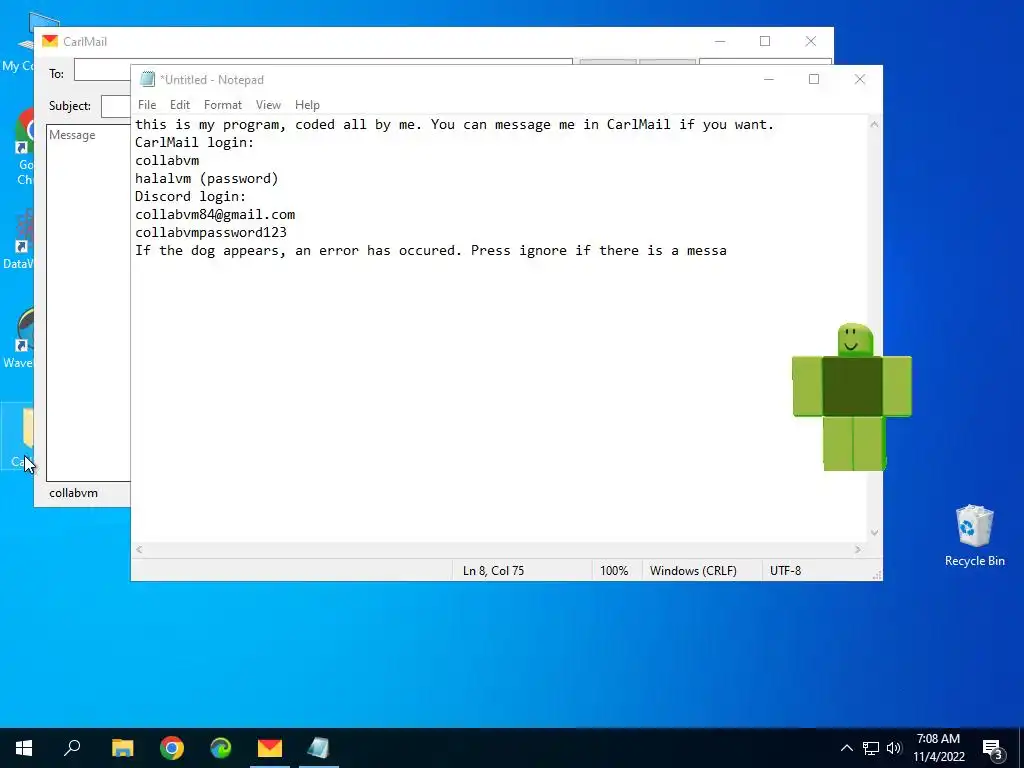Open File Explorer from the taskbar
1024x768 pixels.
point(123,748)
